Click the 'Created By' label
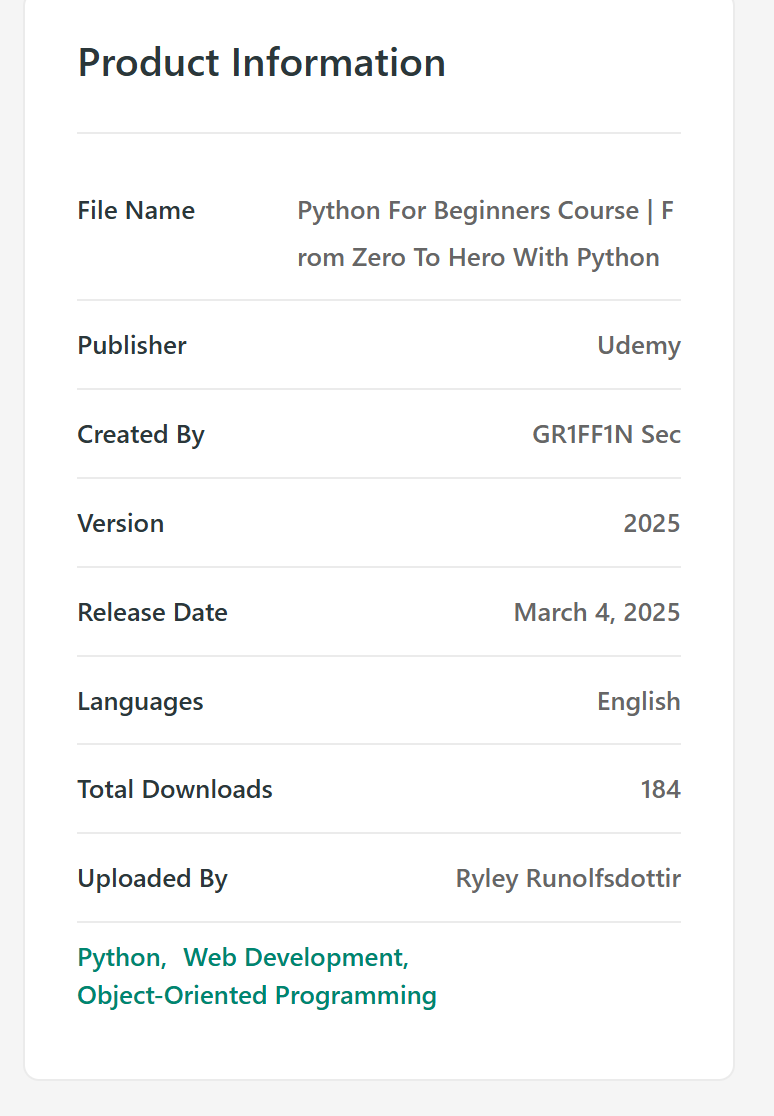774x1116 pixels. click(x=141, y=434)
